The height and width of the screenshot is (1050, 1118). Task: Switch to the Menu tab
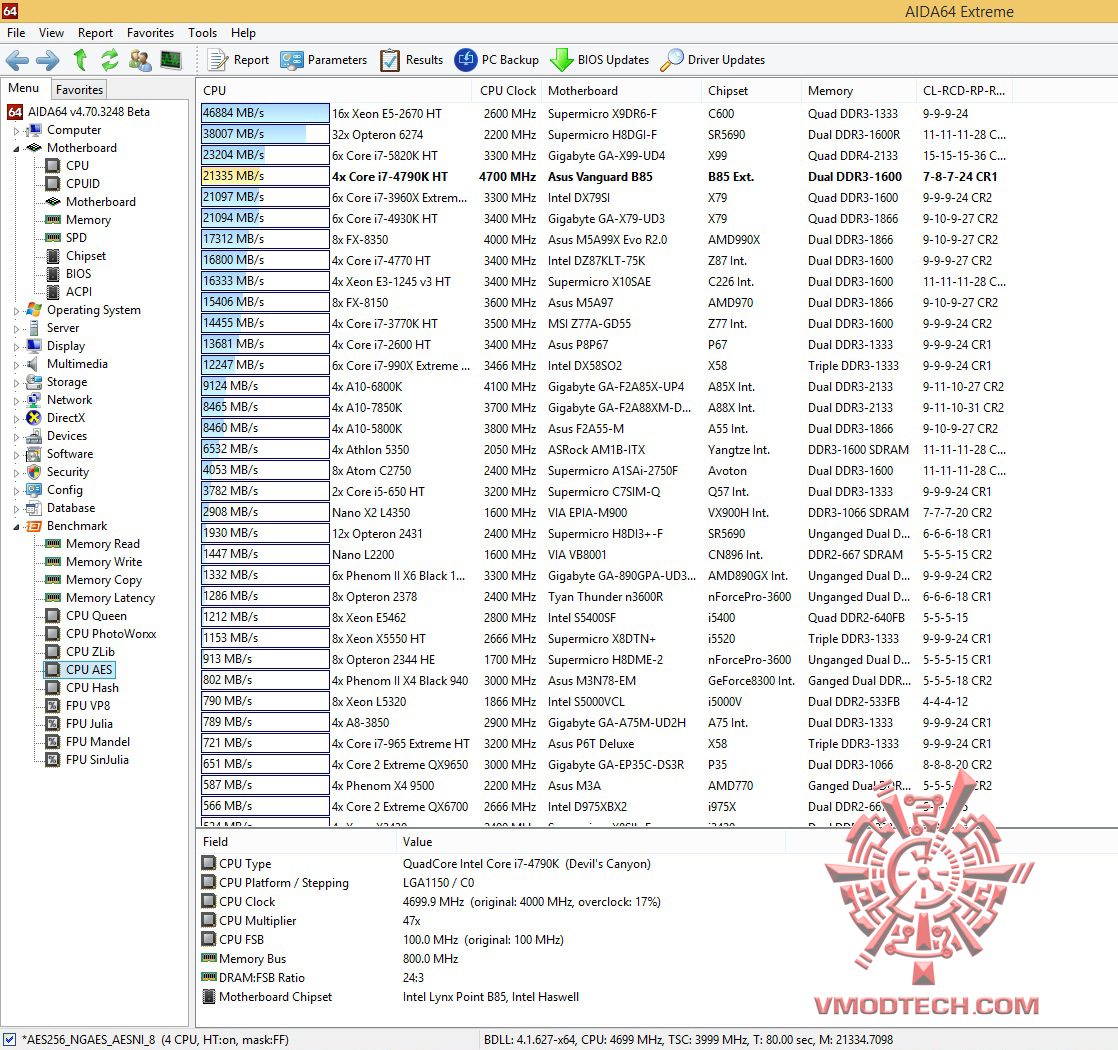pyautogui.click(x=24, y=88)
